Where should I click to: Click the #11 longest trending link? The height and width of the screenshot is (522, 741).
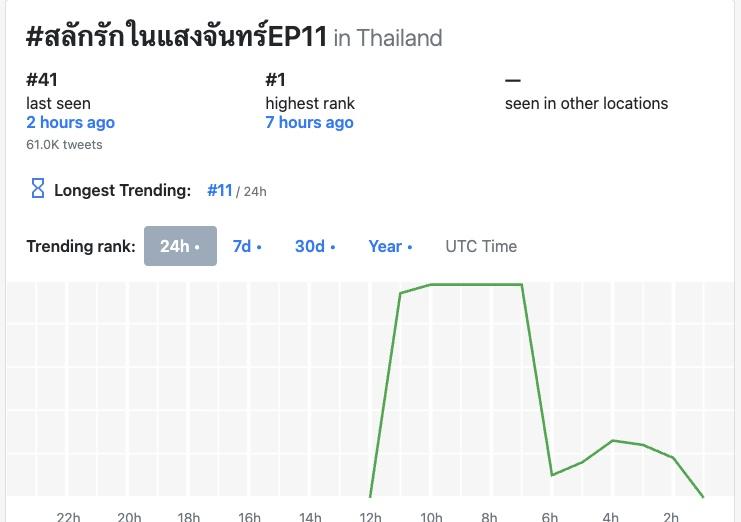220,190
